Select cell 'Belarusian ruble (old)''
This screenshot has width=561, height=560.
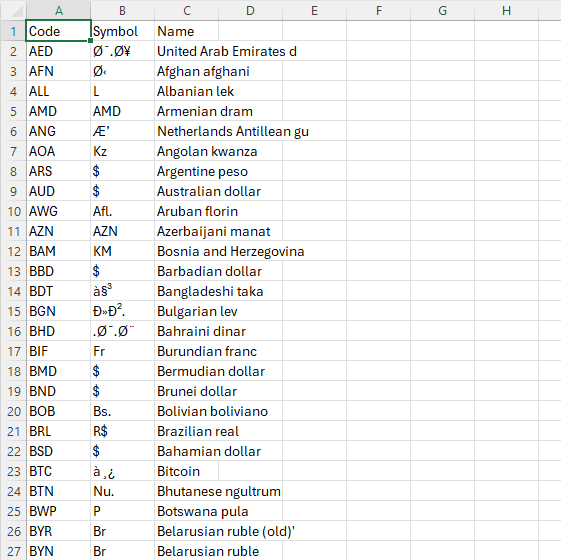(x=186, y=531)
